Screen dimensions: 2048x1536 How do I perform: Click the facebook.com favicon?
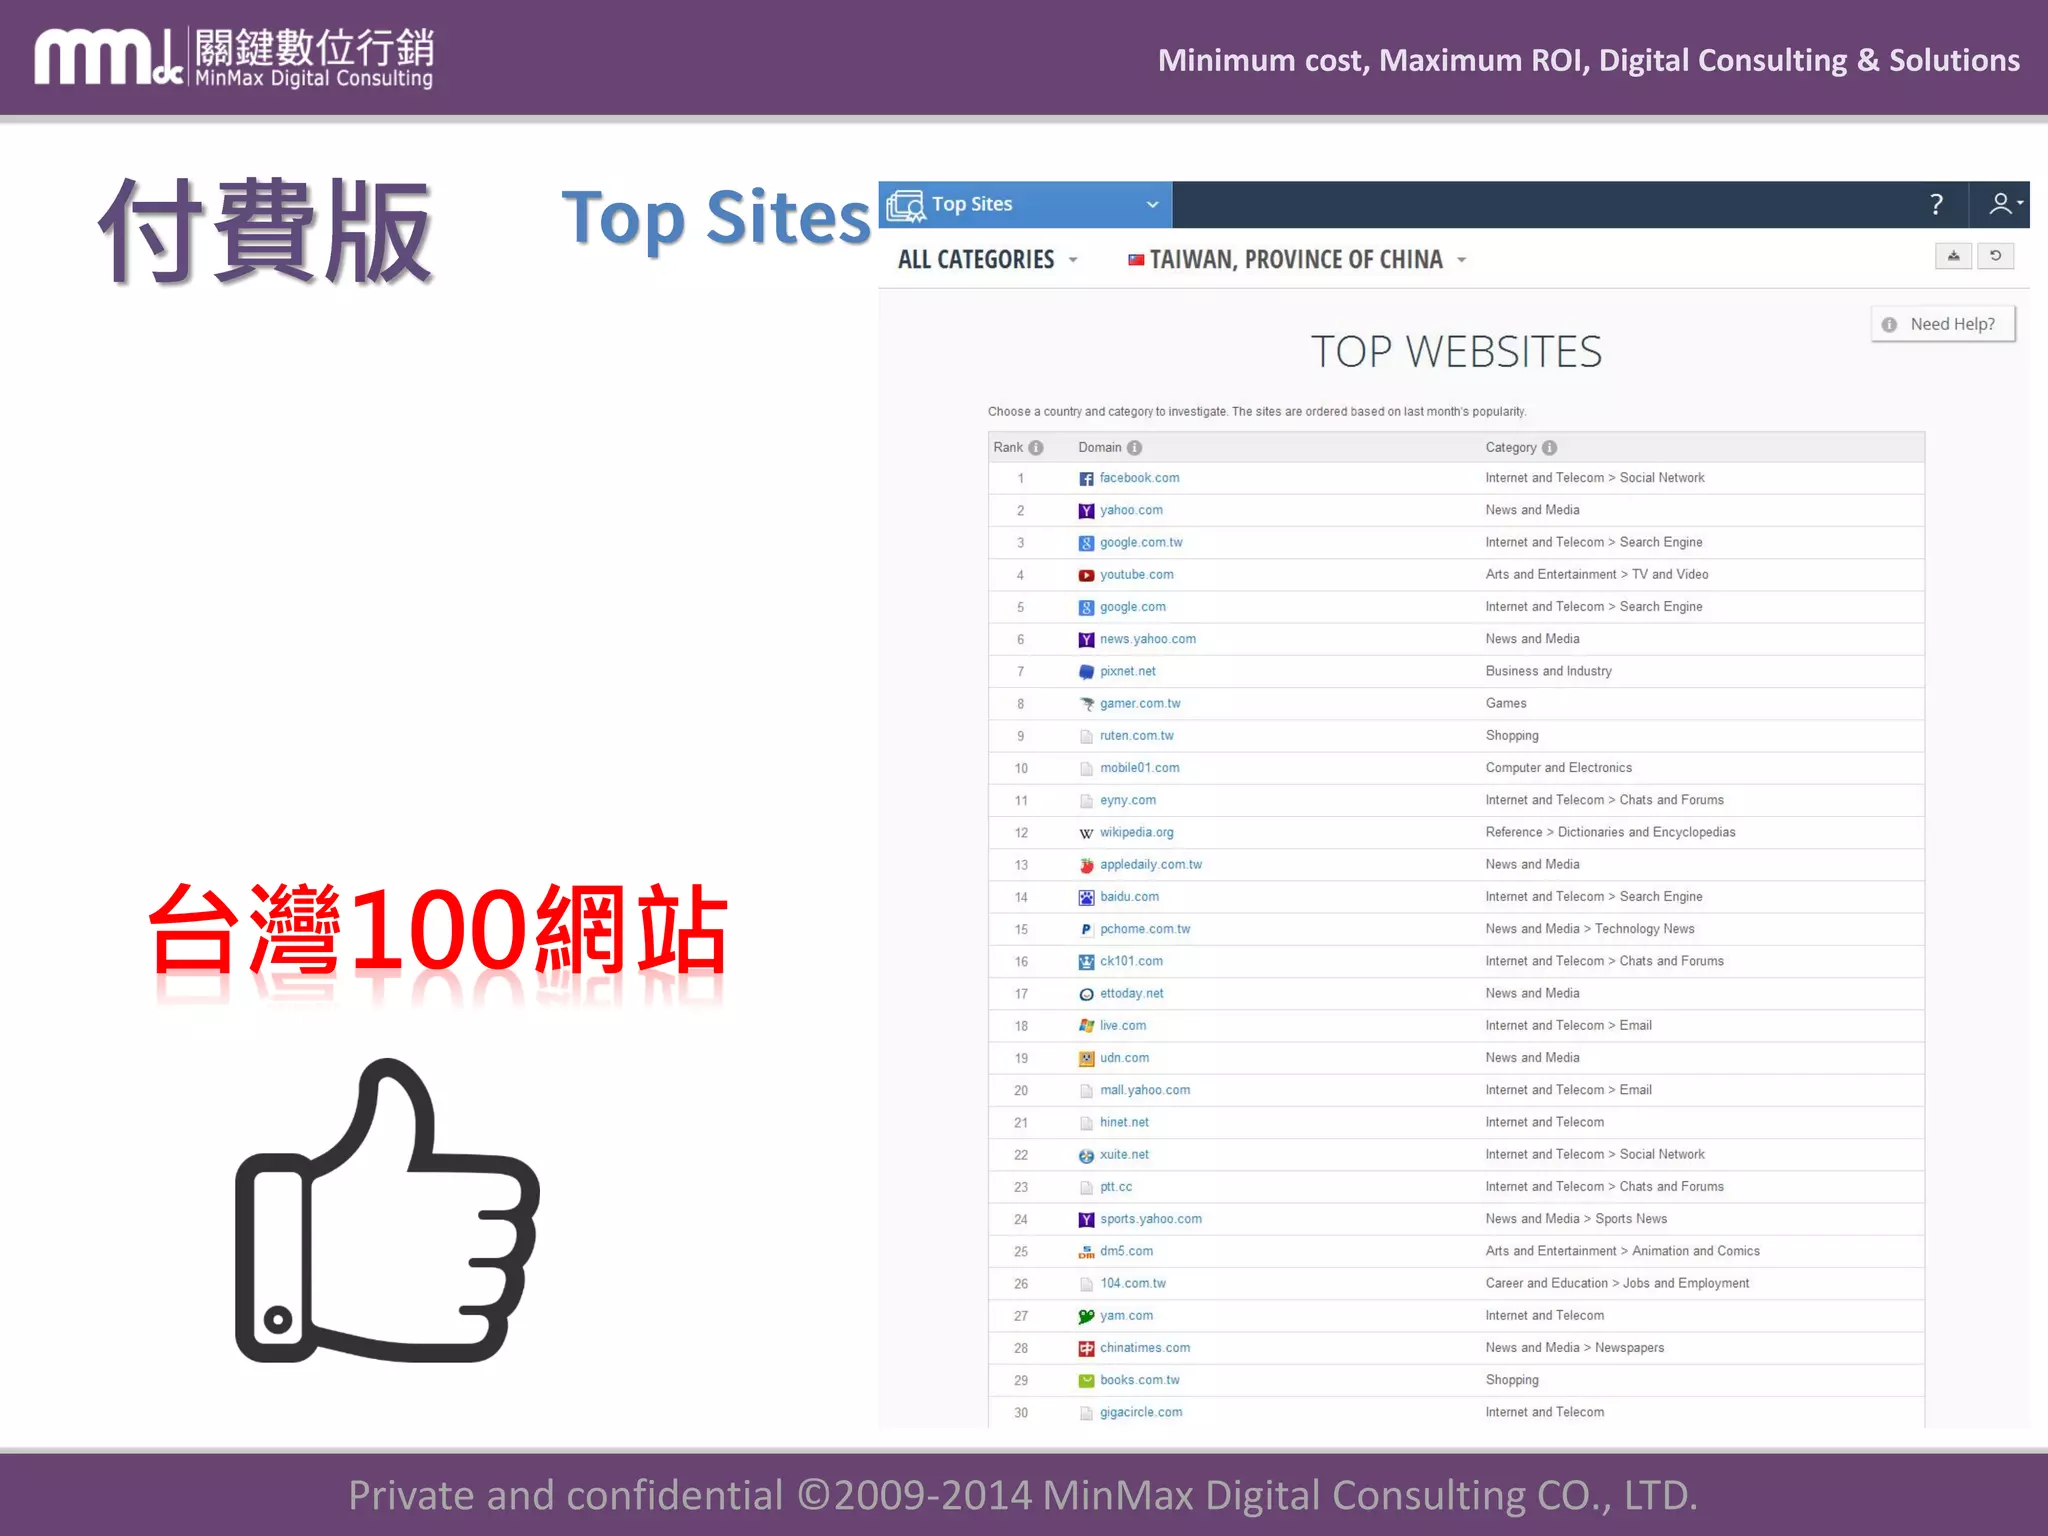(1086, 479)
